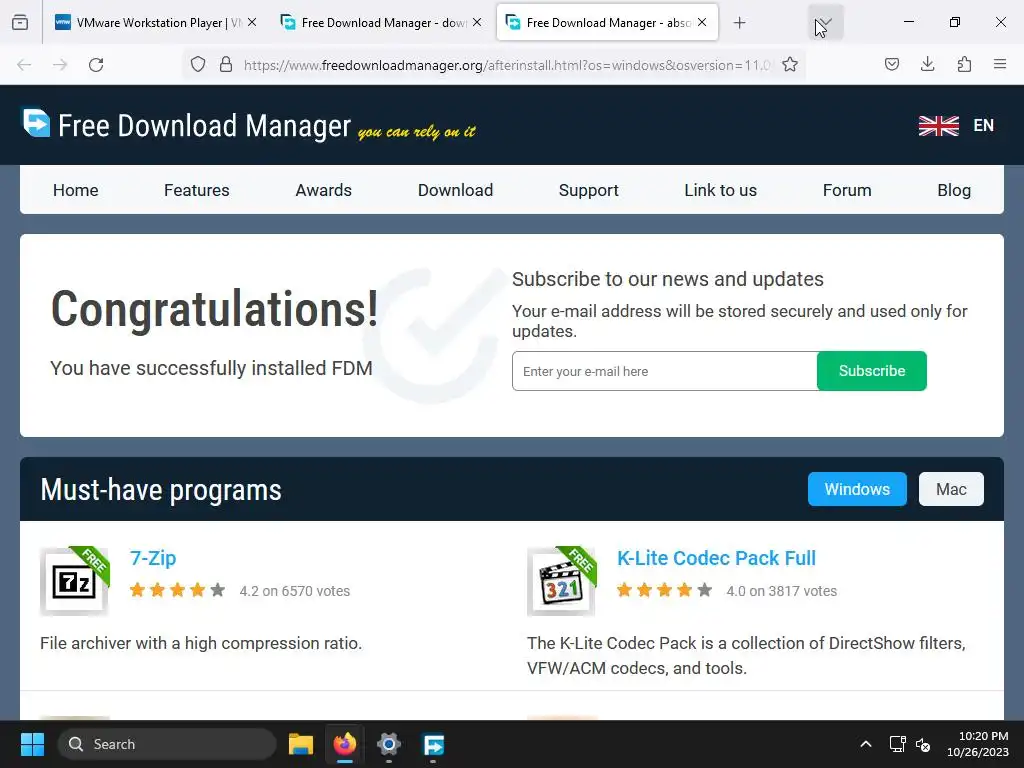
Task: Click the 'Congratulations!' heading text
Action: tap(214, 309)
